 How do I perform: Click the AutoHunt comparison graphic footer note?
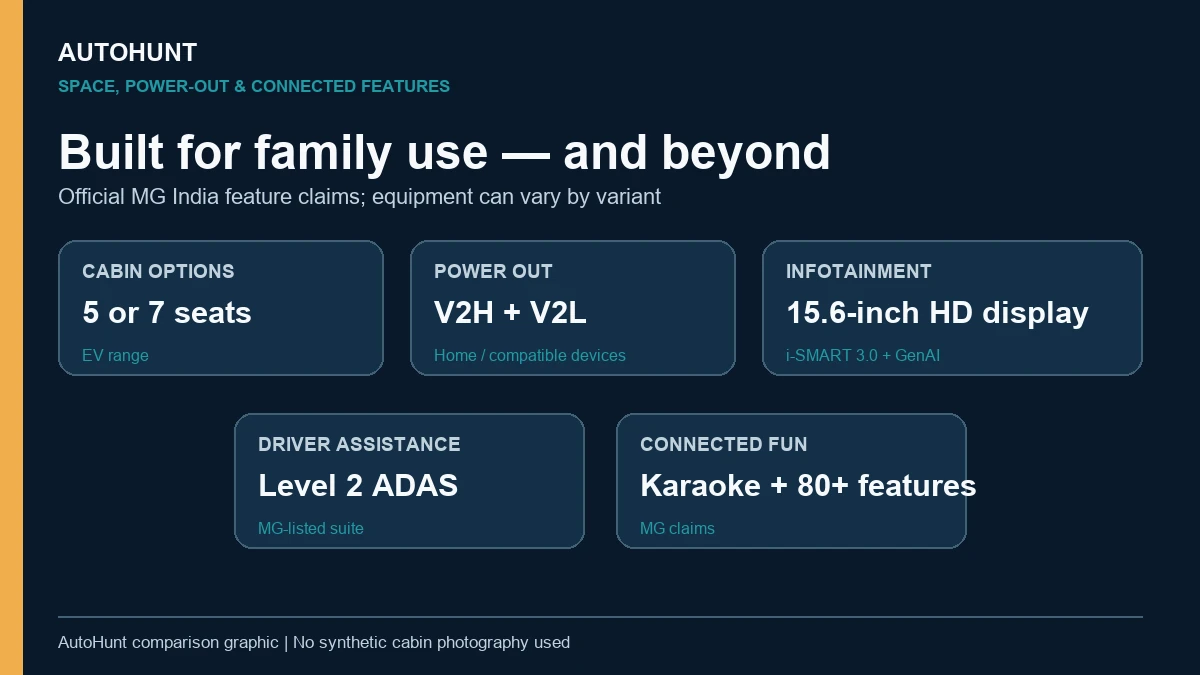[x=314, y=642]
